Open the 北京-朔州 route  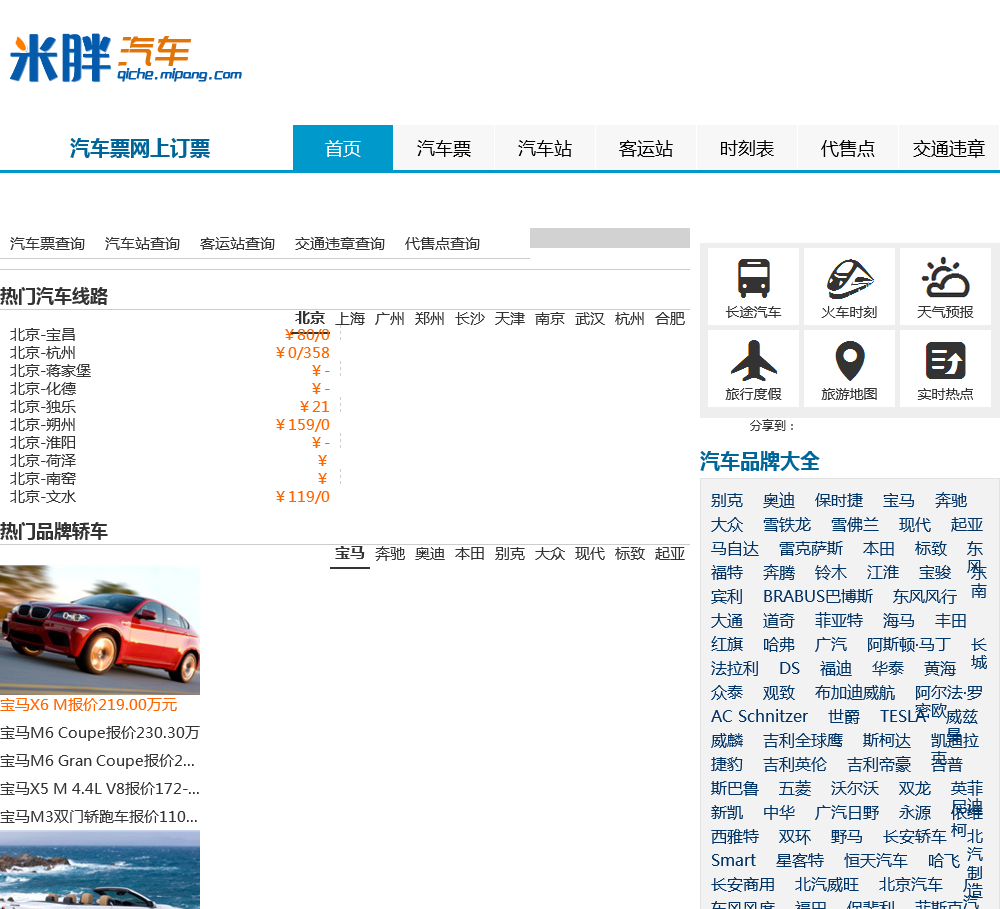[43, 424]
